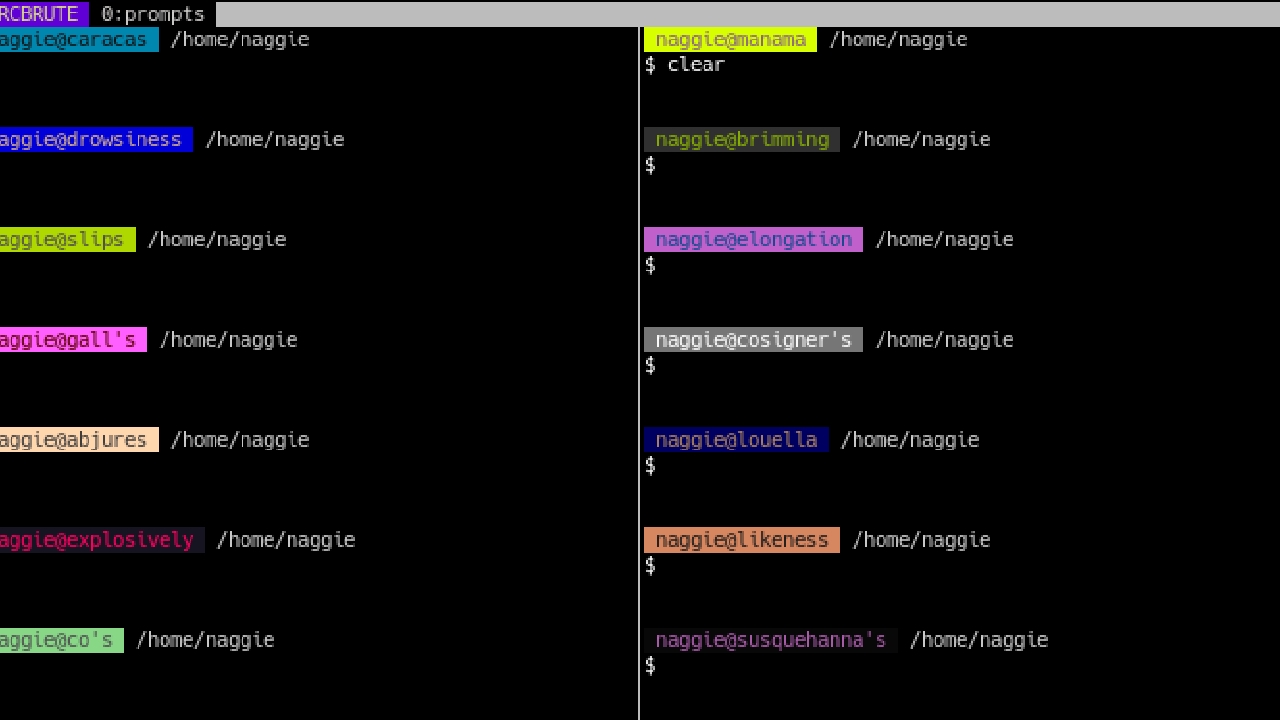Select the naggie@likeness orange host label

[x=741, y=540]
